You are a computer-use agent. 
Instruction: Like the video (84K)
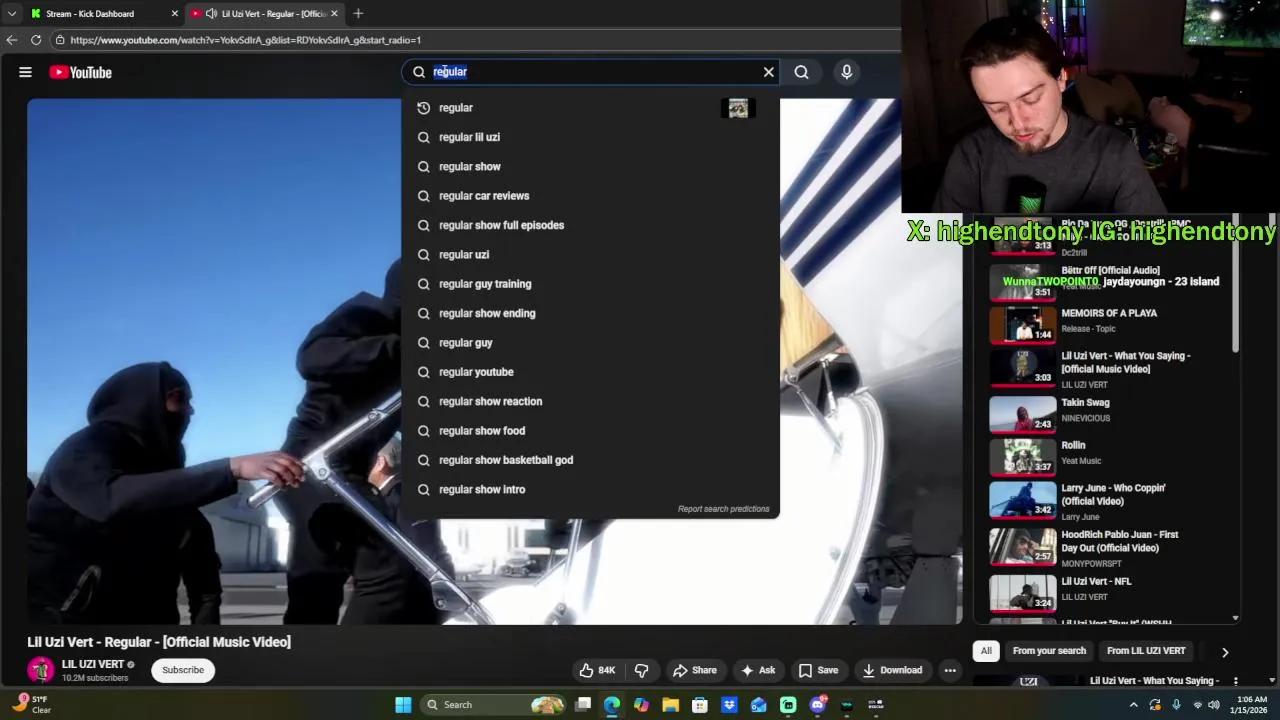[598, 670]
